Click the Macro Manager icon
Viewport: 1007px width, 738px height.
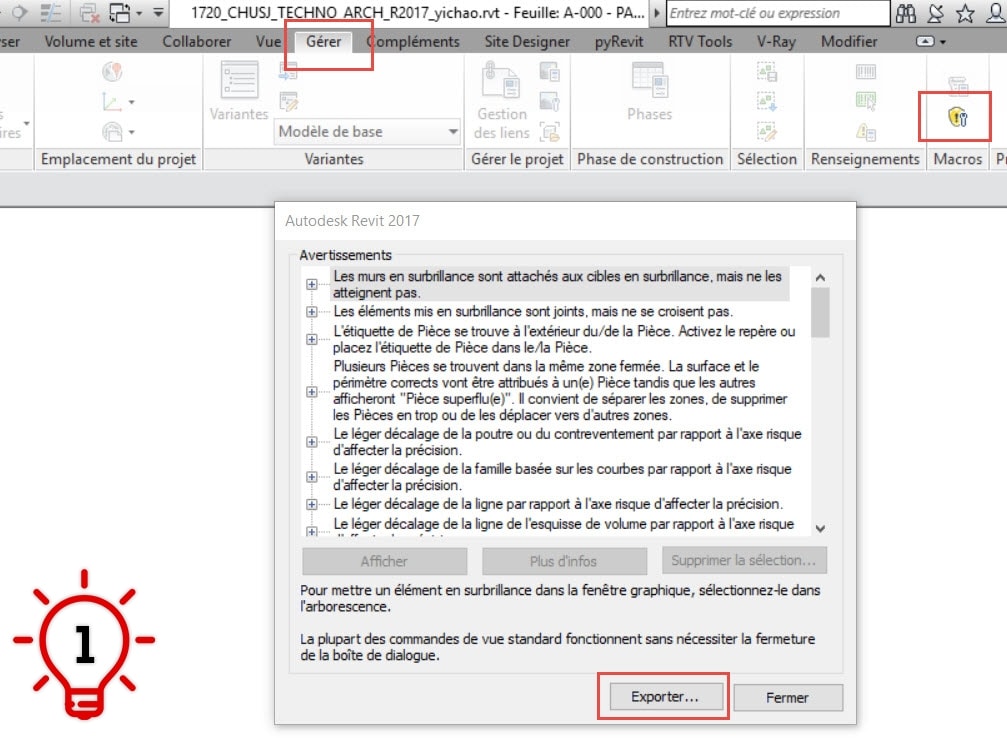(957, 84)
